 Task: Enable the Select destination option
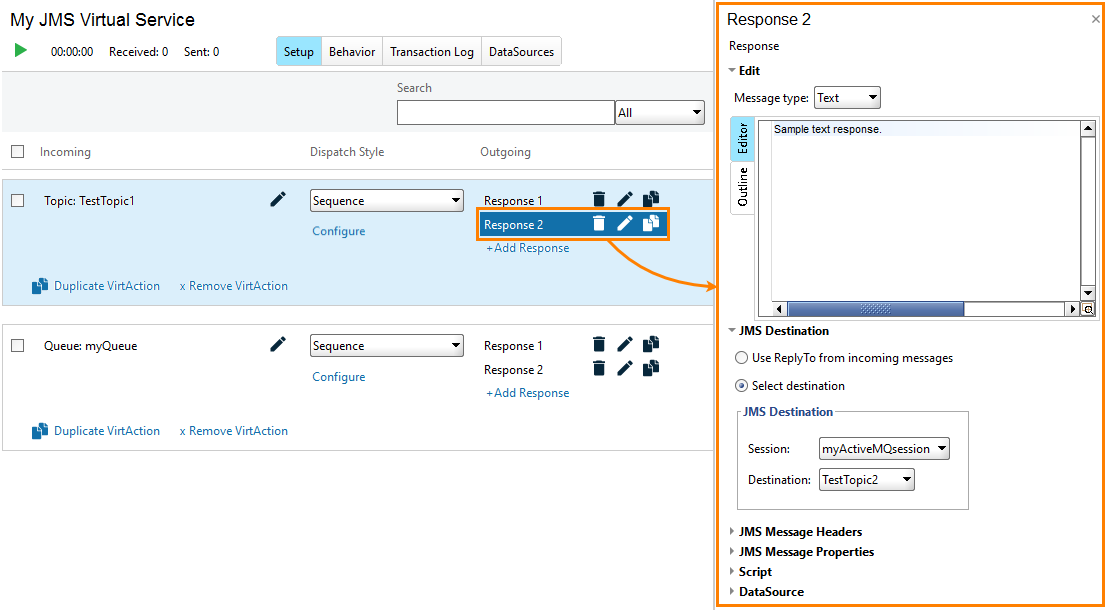[741, 386]
